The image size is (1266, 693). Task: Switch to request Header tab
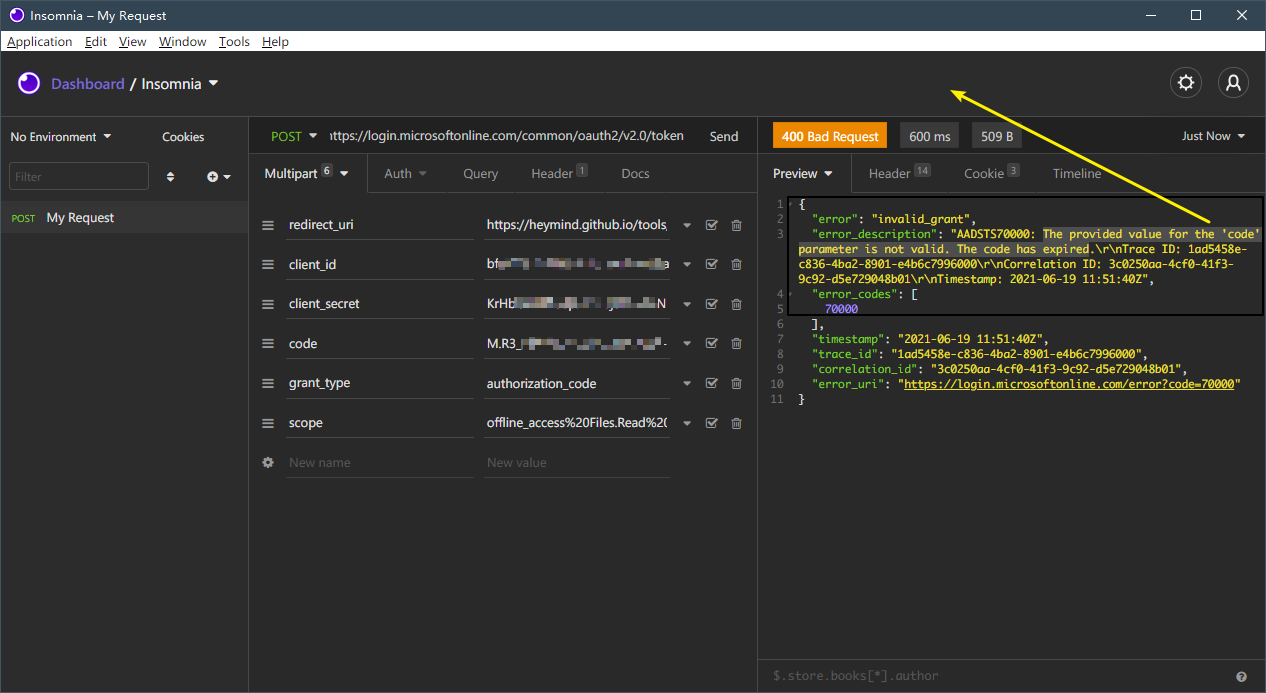point(559,174)
